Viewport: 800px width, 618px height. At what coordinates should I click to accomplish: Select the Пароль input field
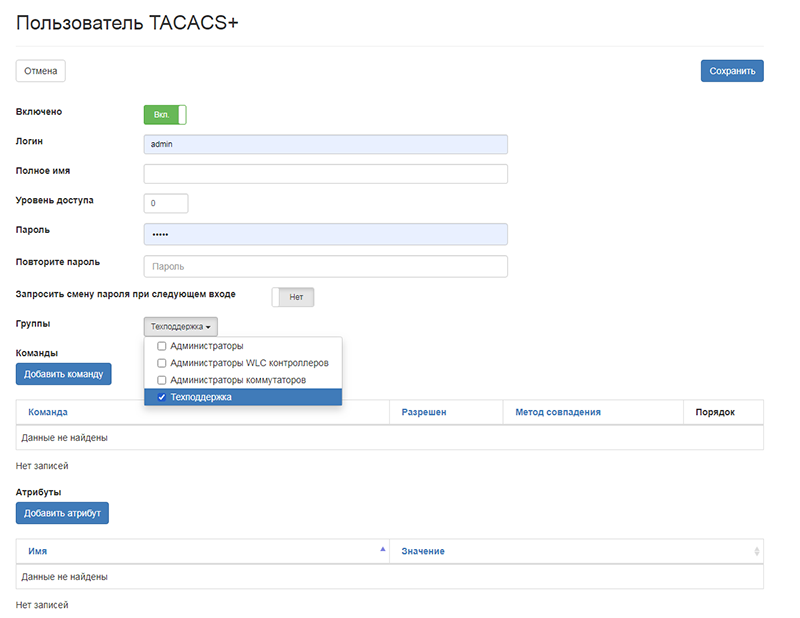pyautogui.click(x=325, y=234)
